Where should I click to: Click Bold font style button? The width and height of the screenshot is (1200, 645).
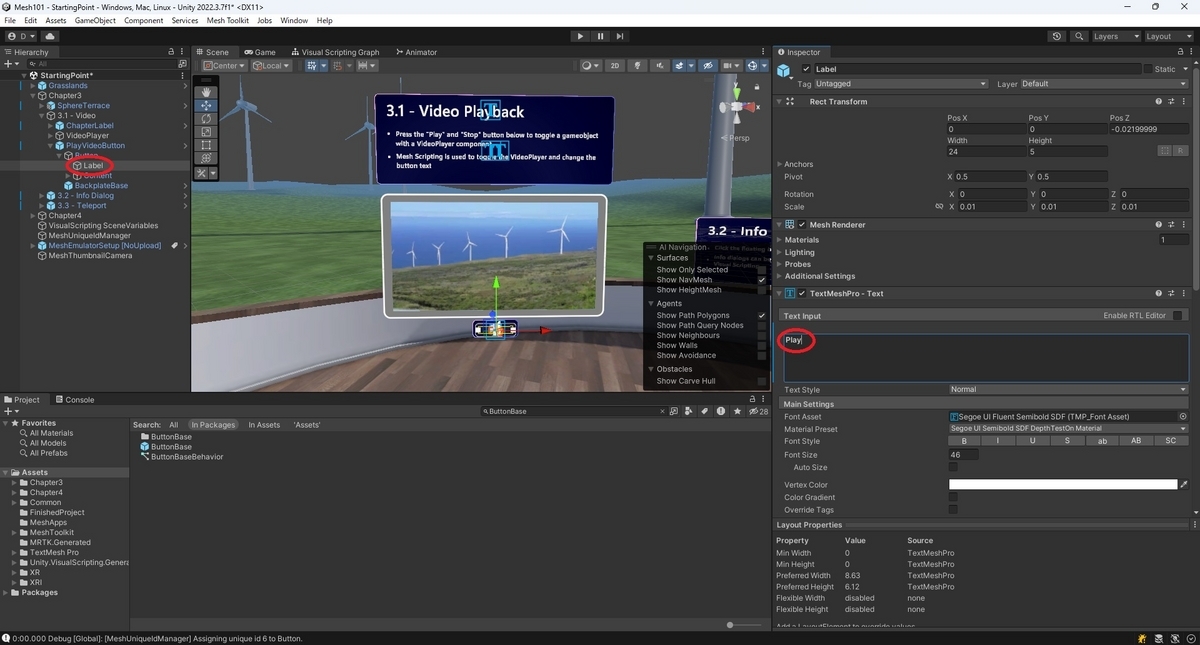[963, 441]
